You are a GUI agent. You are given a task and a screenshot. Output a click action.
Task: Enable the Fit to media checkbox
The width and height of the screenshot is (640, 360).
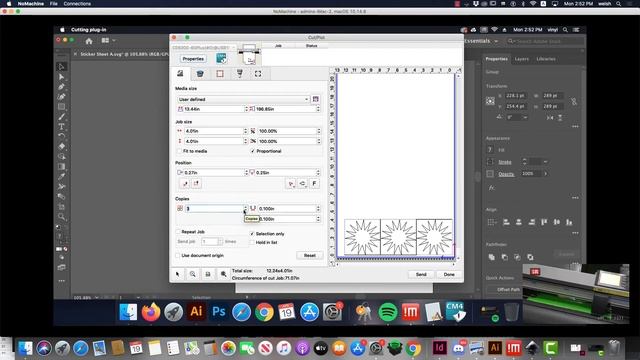[x=179, y=151]
